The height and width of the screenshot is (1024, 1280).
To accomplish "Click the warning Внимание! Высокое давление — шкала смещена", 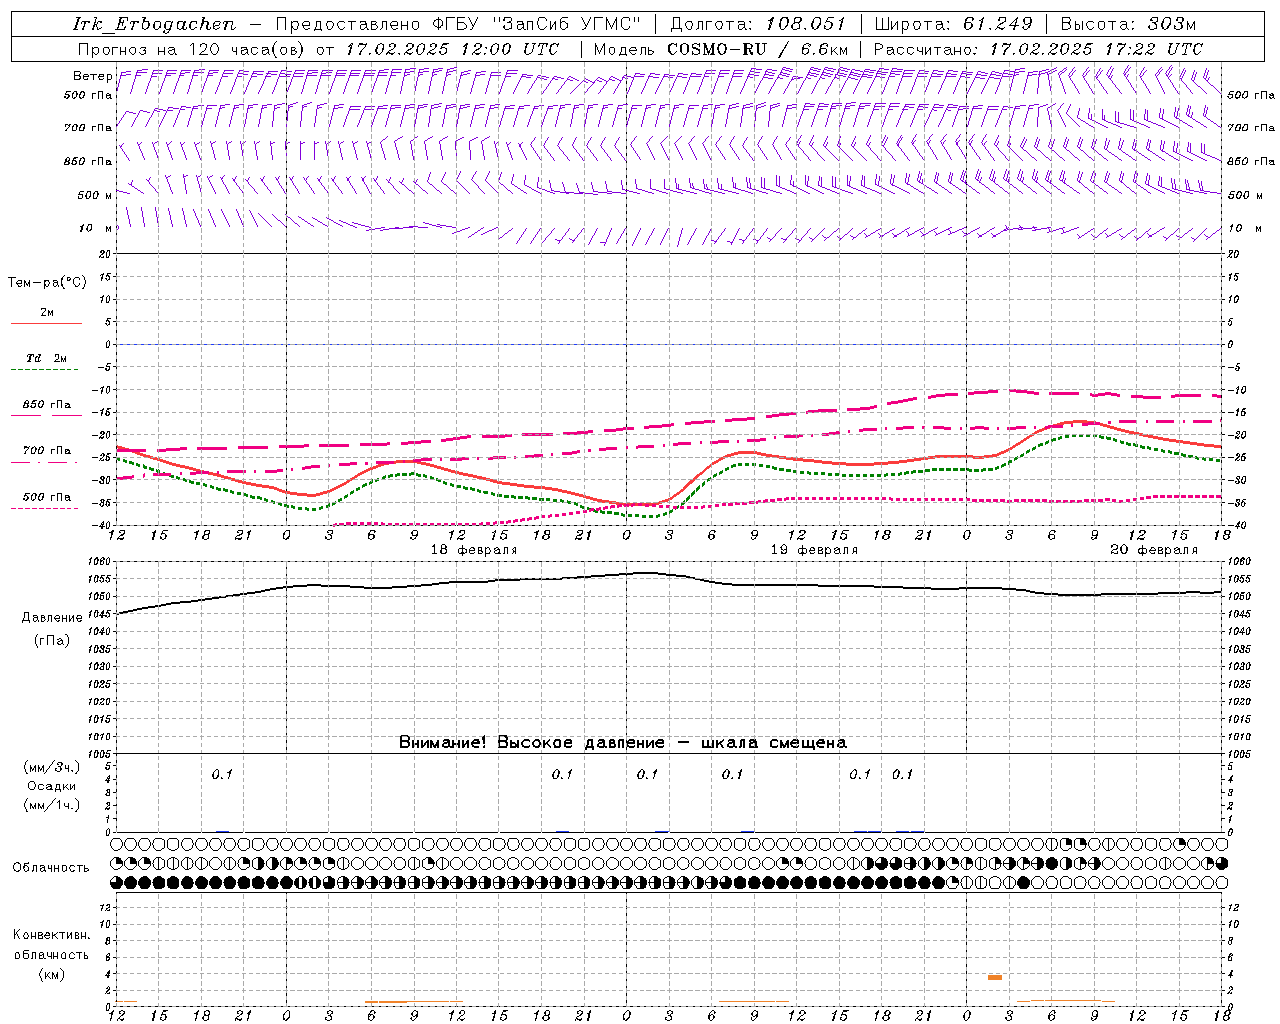I will [623, 742].
